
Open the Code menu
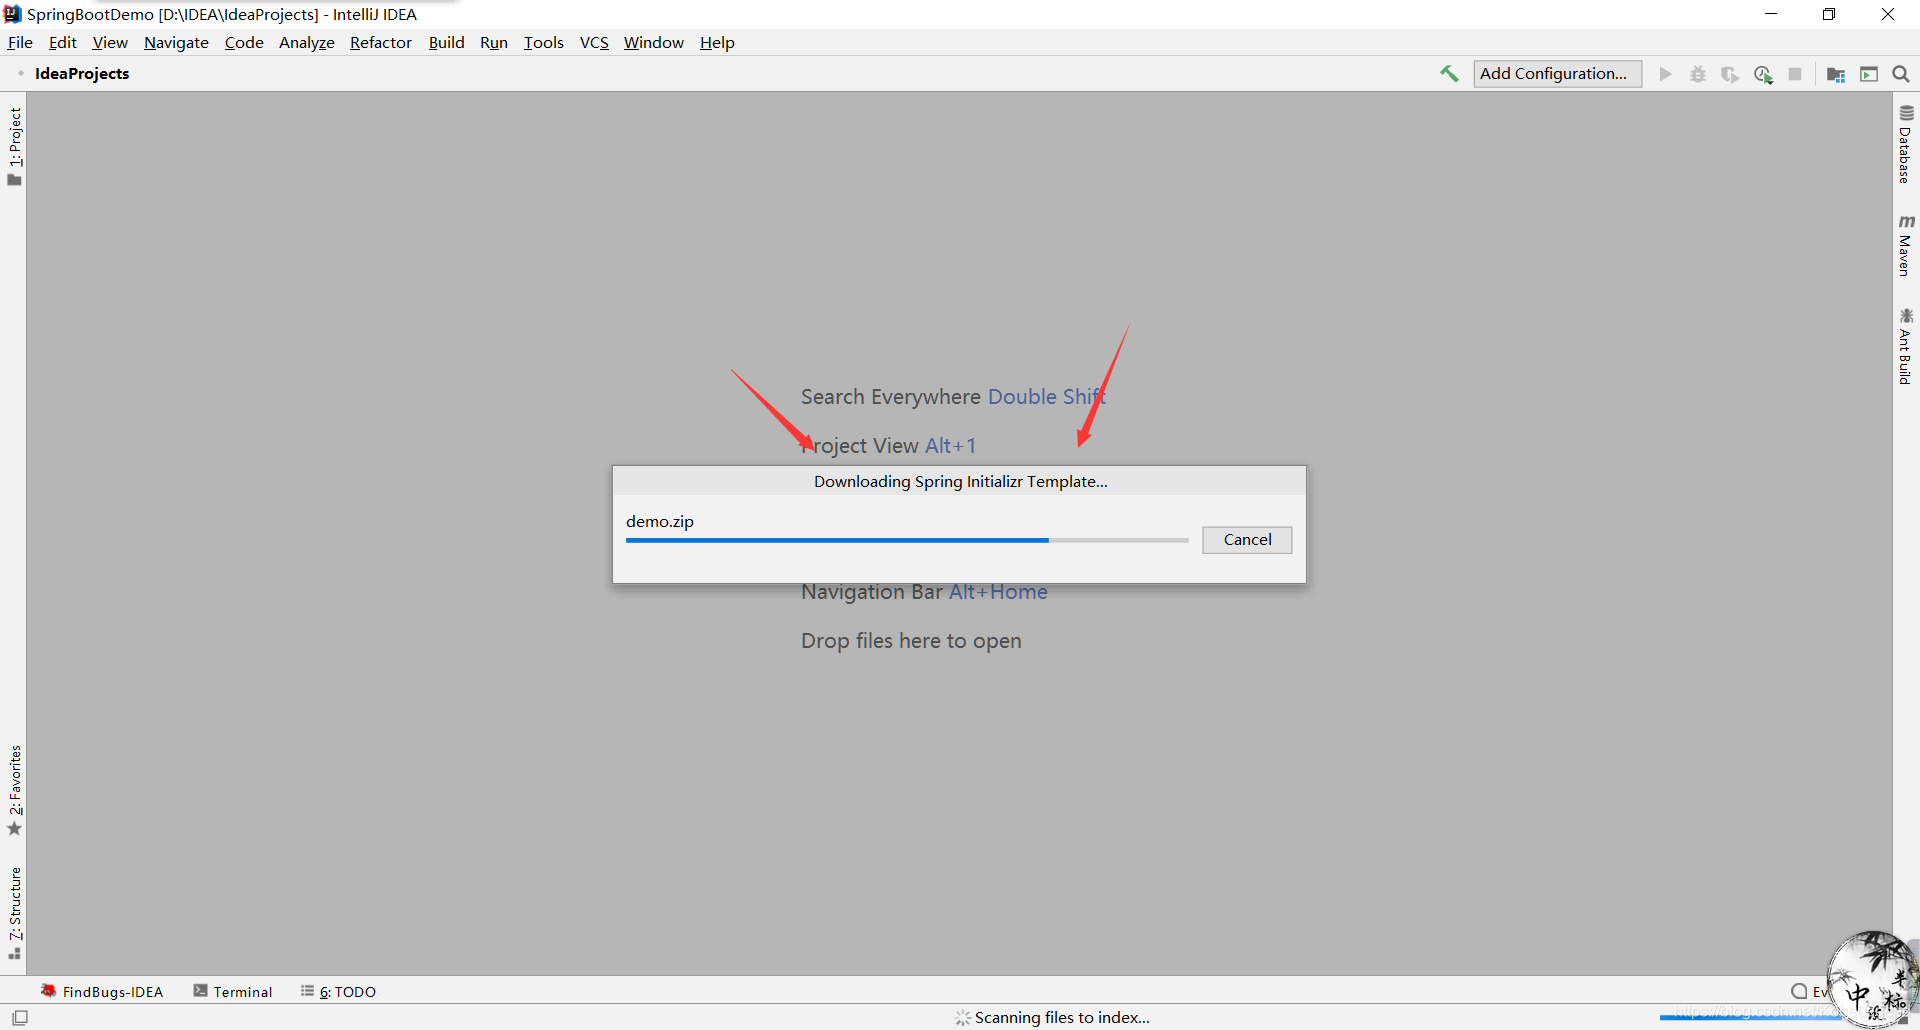pyautogui.click(x=244, y=42)
